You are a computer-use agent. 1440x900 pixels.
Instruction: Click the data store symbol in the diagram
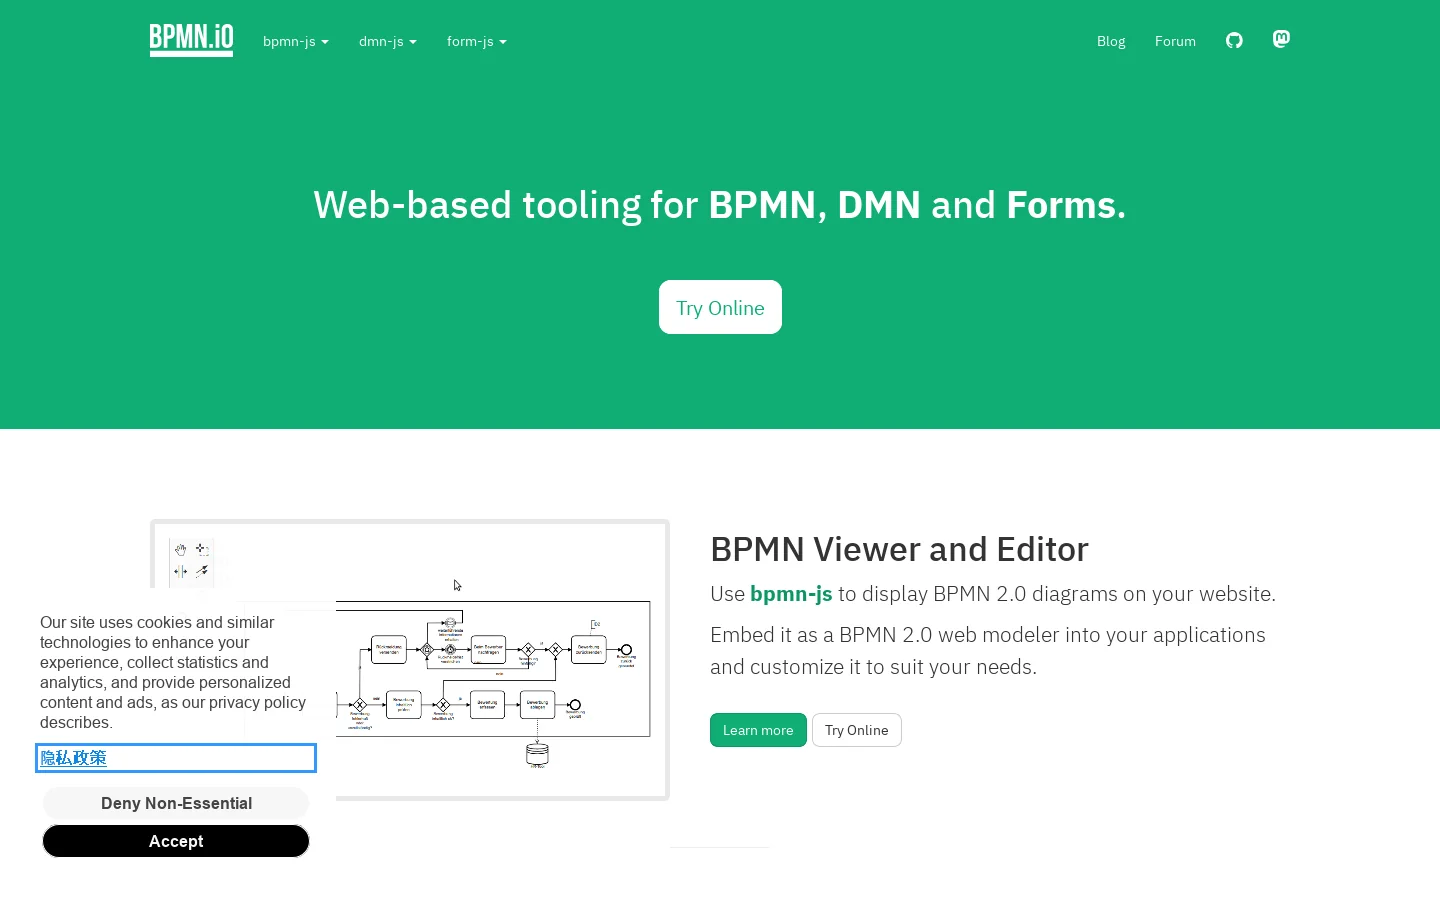click(537, 754)
